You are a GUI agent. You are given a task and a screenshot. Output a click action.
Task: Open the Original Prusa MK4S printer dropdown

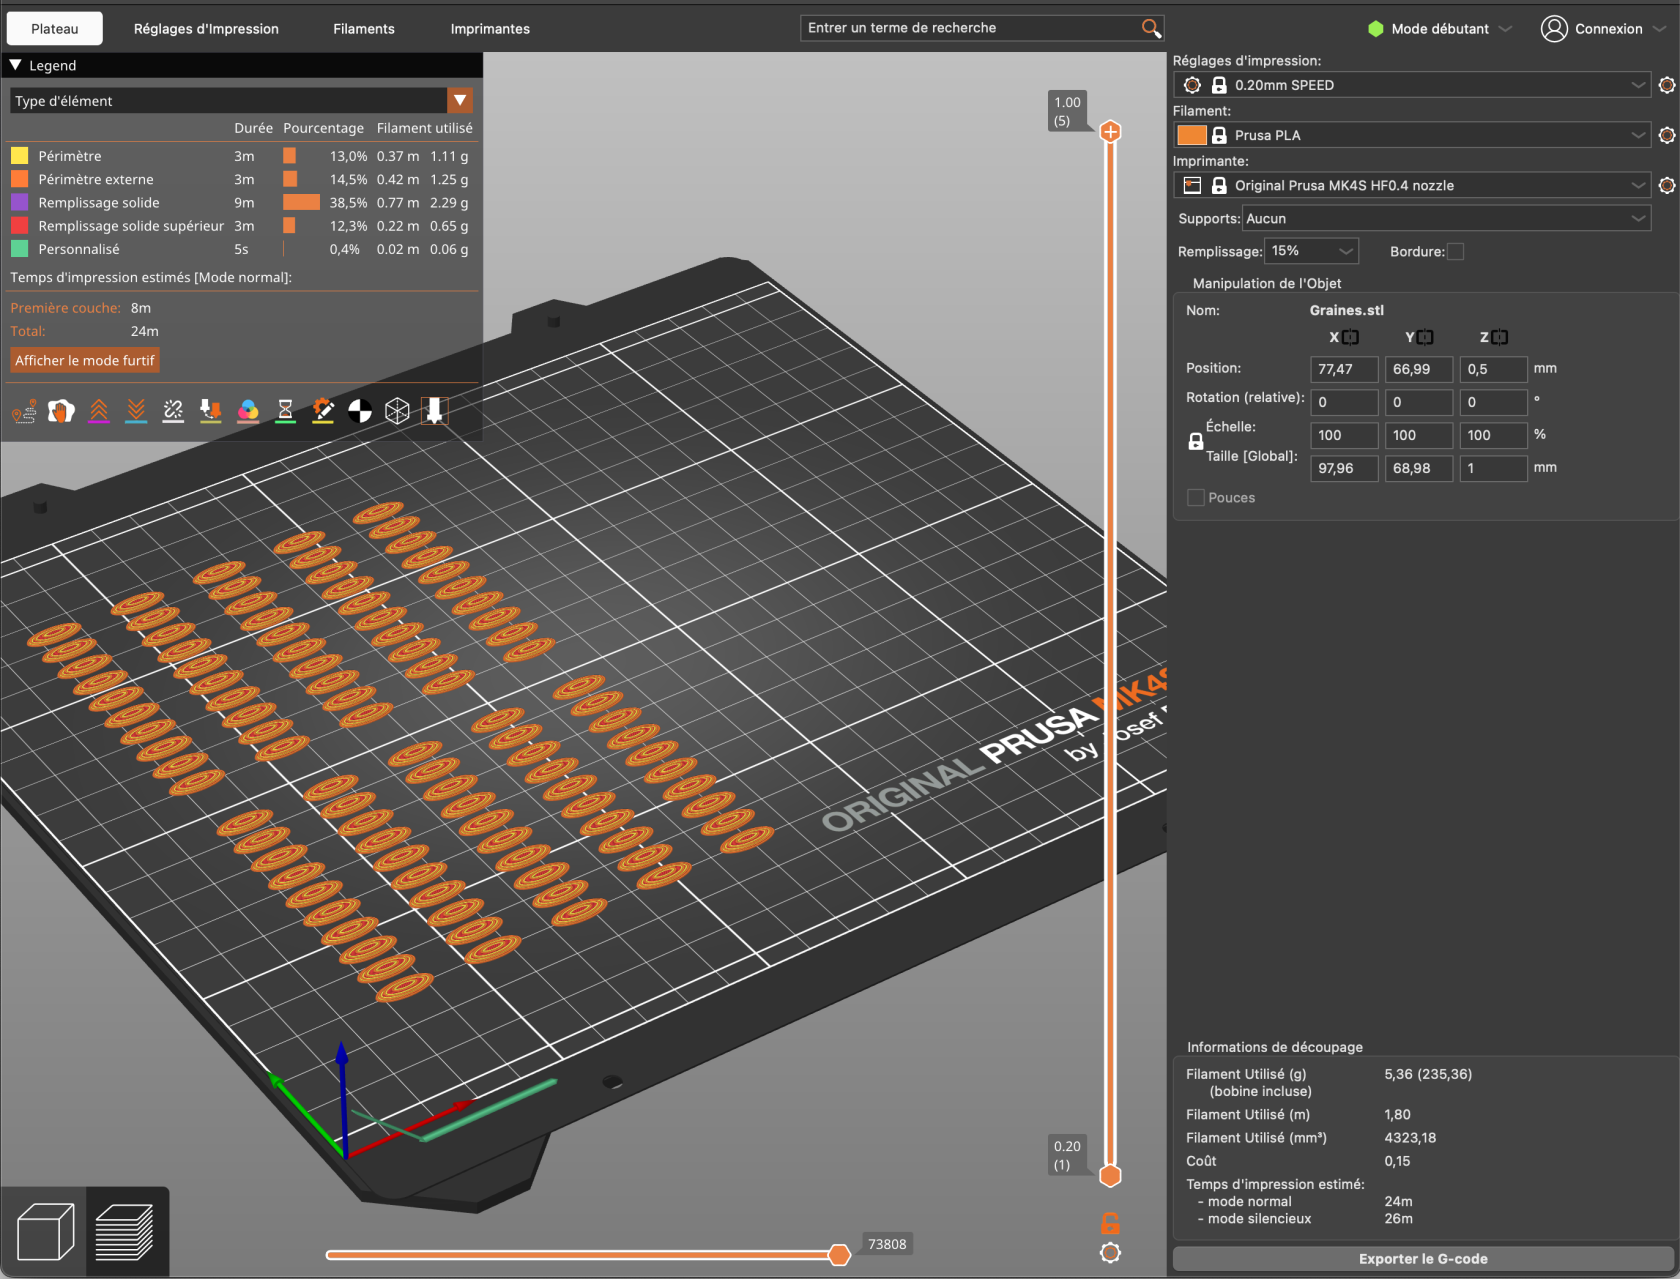point(1412,185)
